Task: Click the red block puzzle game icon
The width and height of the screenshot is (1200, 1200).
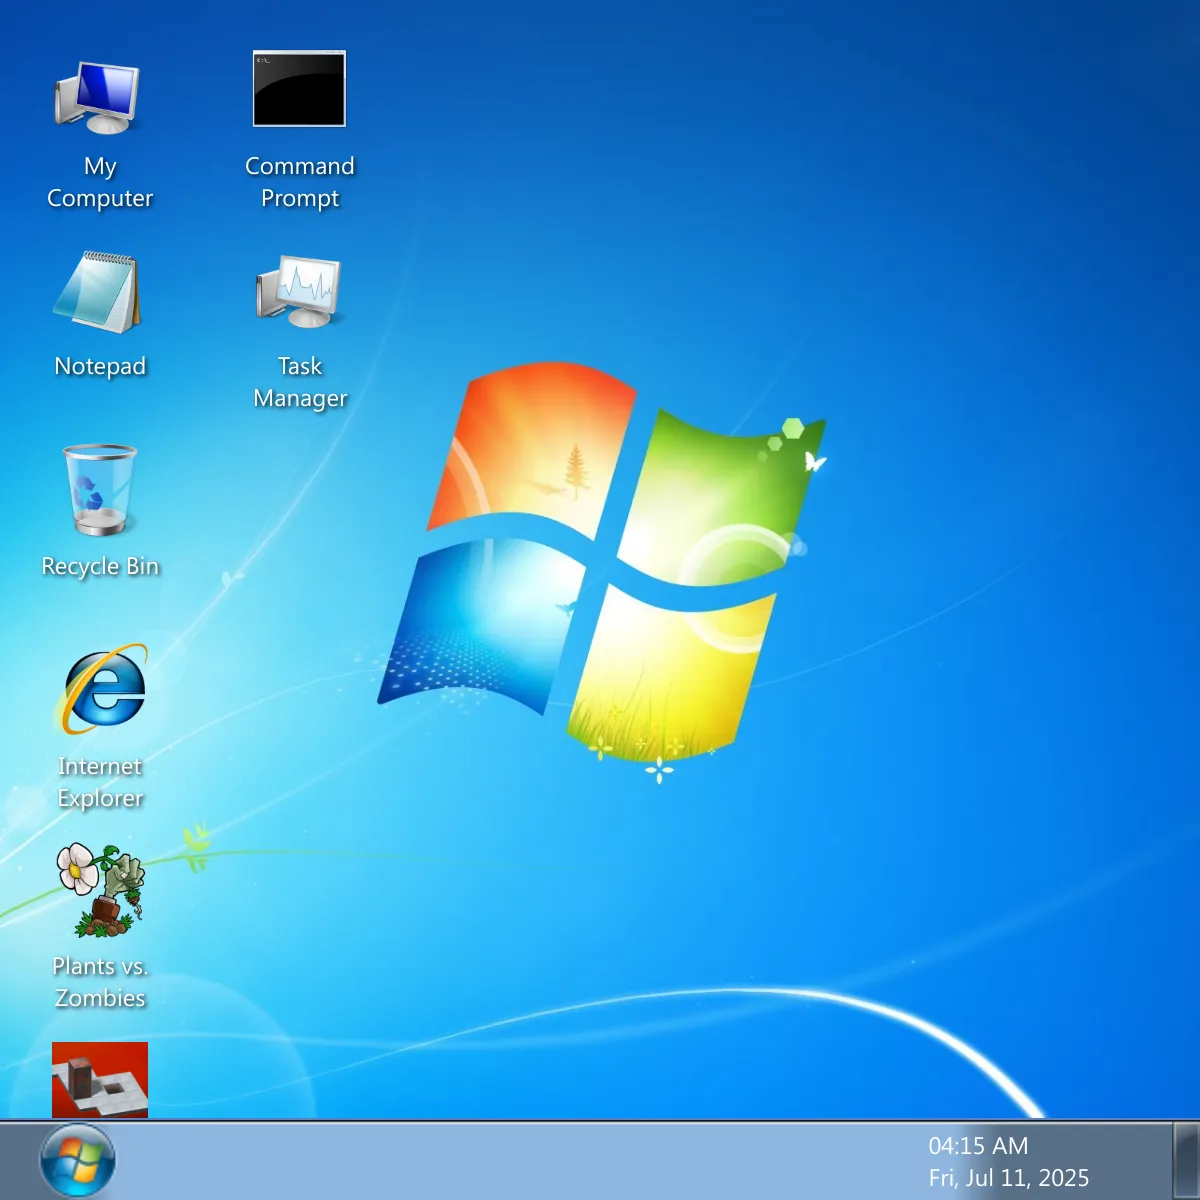Action: click(x=100, y=1079)
